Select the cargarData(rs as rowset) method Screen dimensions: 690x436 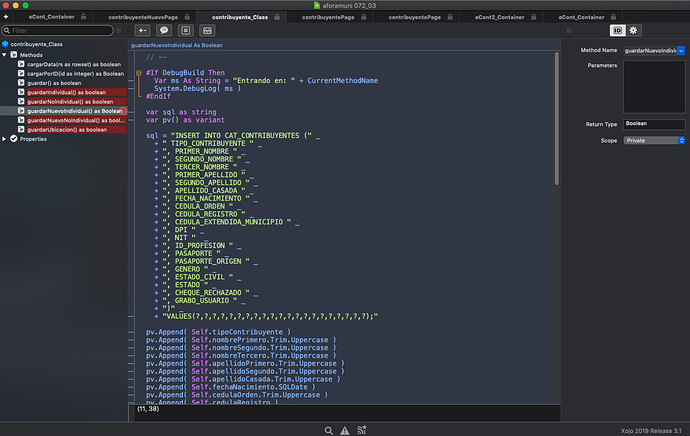coord(74,64)
